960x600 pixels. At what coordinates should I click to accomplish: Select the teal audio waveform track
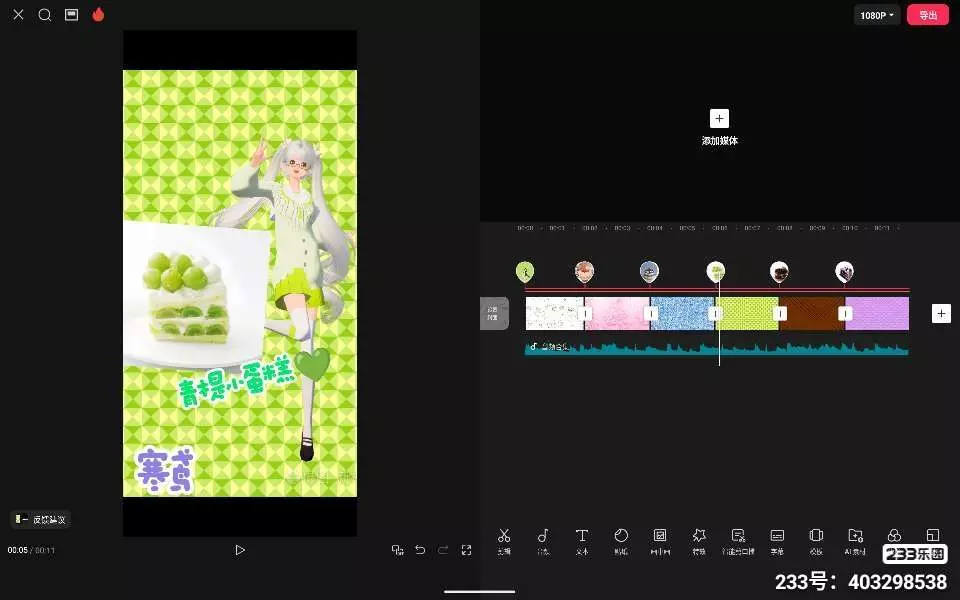(x=716, y=348)
